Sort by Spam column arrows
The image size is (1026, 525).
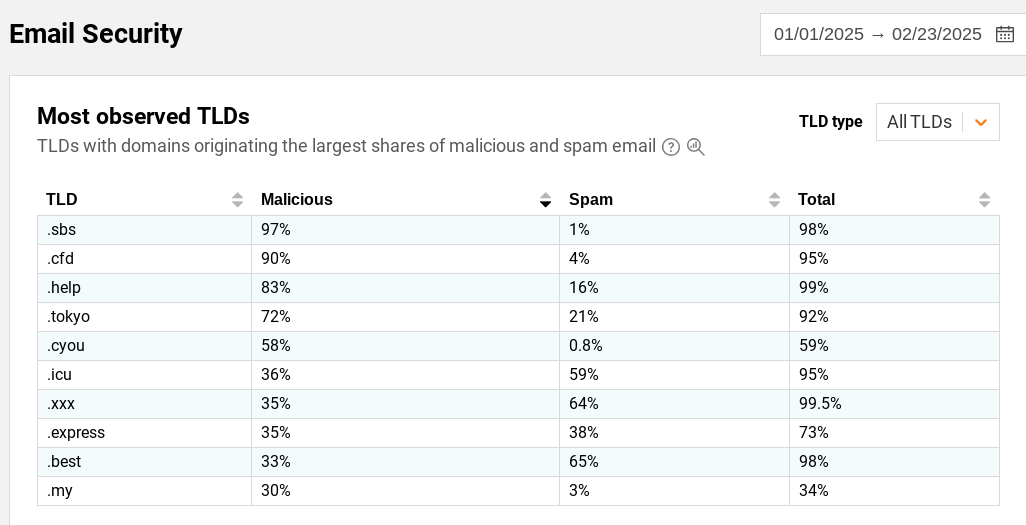click(774, 200)
